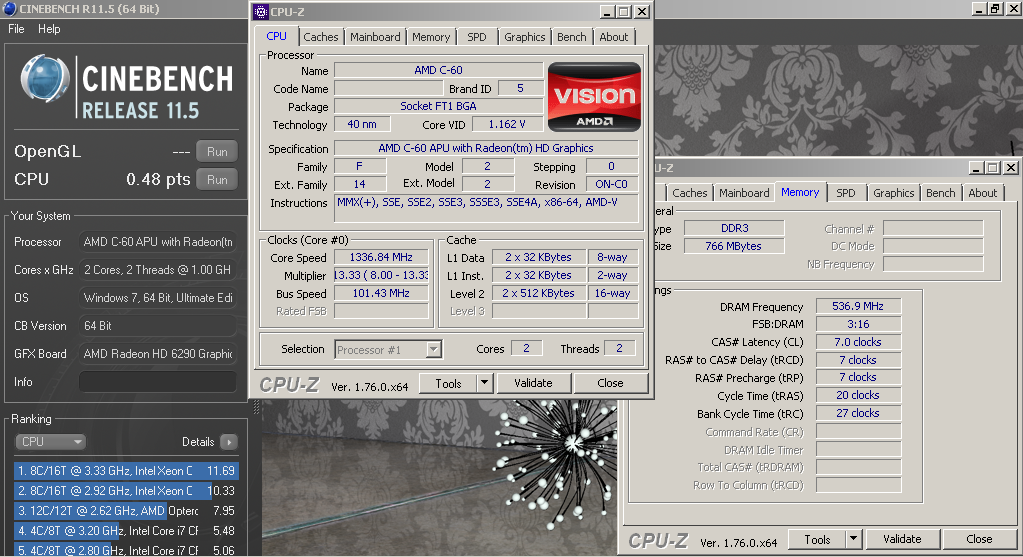Open SPD tab in background CPU-Z window
The image size is (1023, 557).
[846, 193]
